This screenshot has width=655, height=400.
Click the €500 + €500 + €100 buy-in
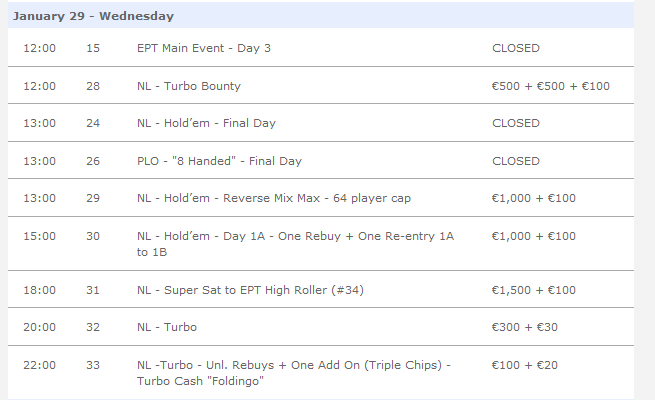coord(551,86)
